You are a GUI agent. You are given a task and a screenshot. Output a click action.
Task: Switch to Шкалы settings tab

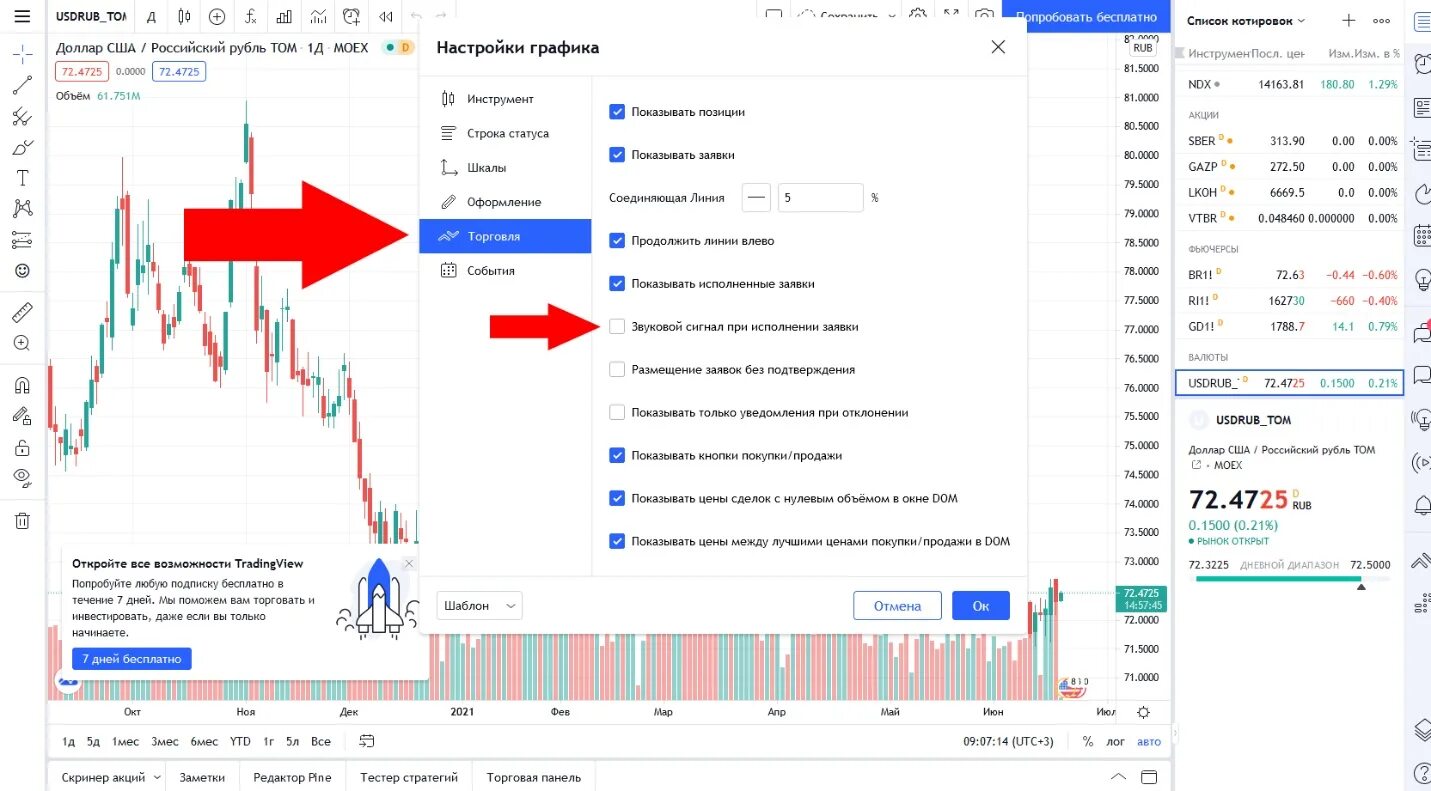505,168
